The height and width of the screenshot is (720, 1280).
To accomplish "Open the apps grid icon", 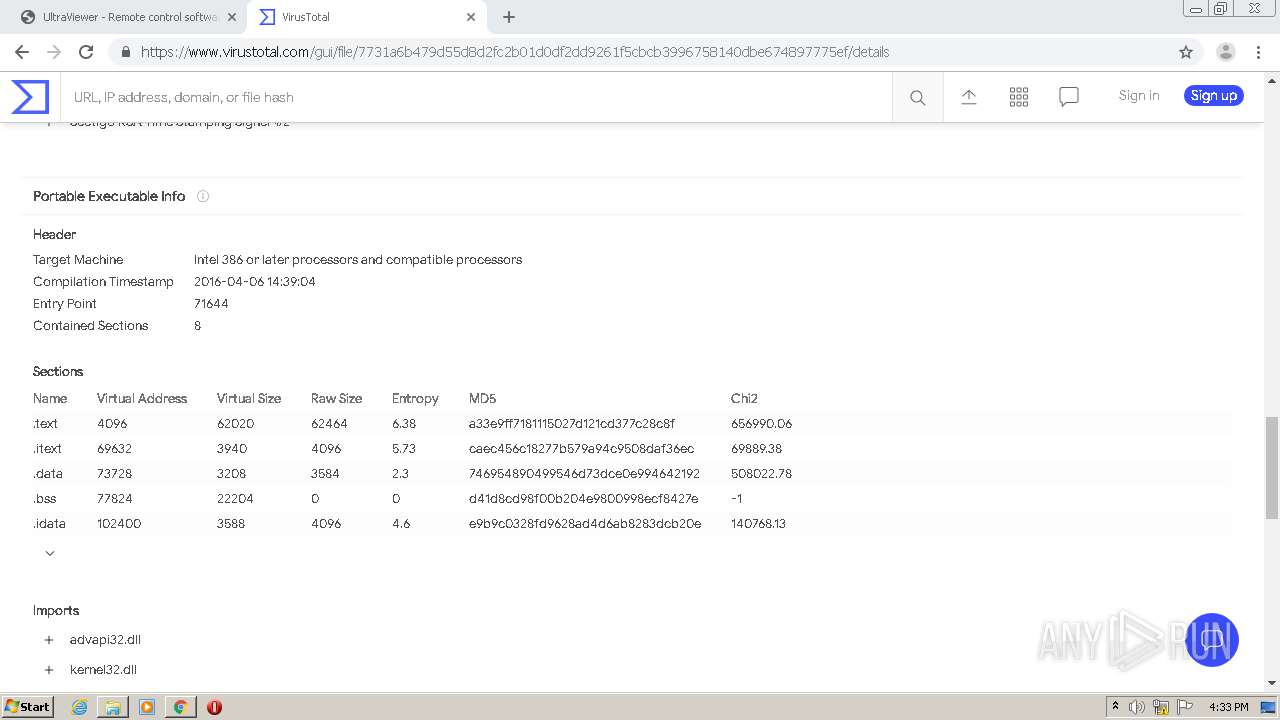I will (x=1018, y=97).
